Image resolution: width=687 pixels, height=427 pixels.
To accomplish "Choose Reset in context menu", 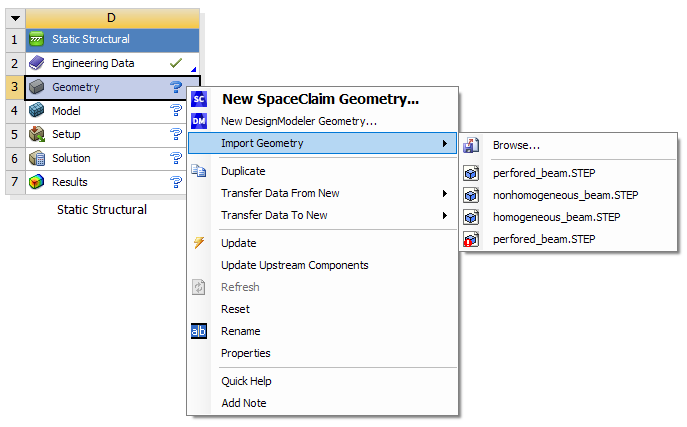I will [323, 309].
